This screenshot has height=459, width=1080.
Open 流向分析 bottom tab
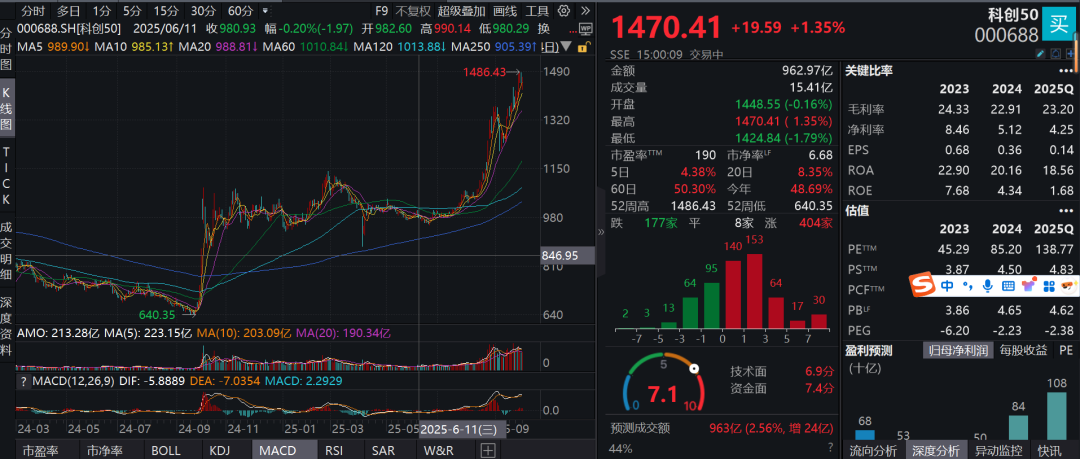click(872, 451)
